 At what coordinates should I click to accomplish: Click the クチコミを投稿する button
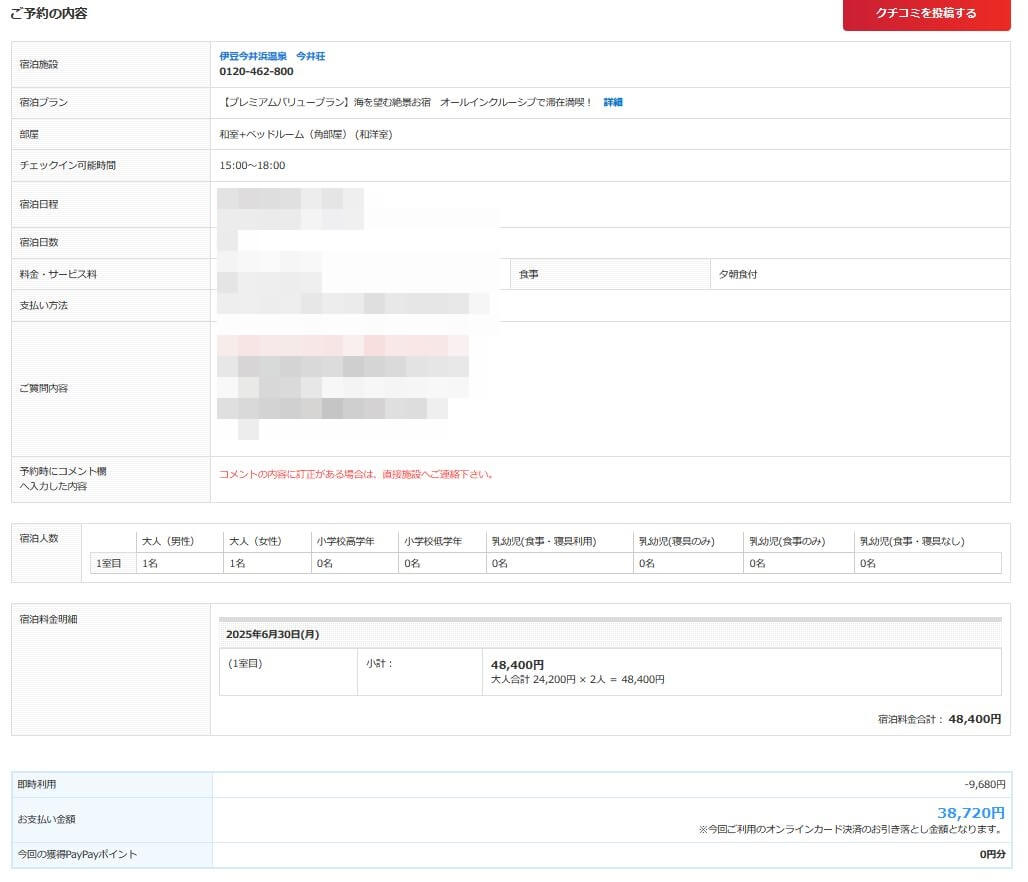click(926, 14)
